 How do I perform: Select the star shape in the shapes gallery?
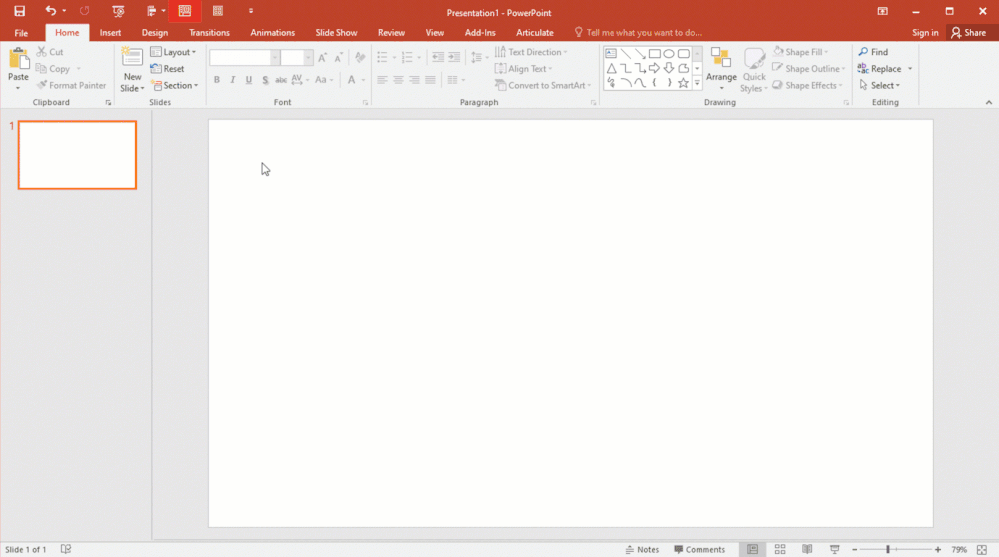[x=684, y=83]
